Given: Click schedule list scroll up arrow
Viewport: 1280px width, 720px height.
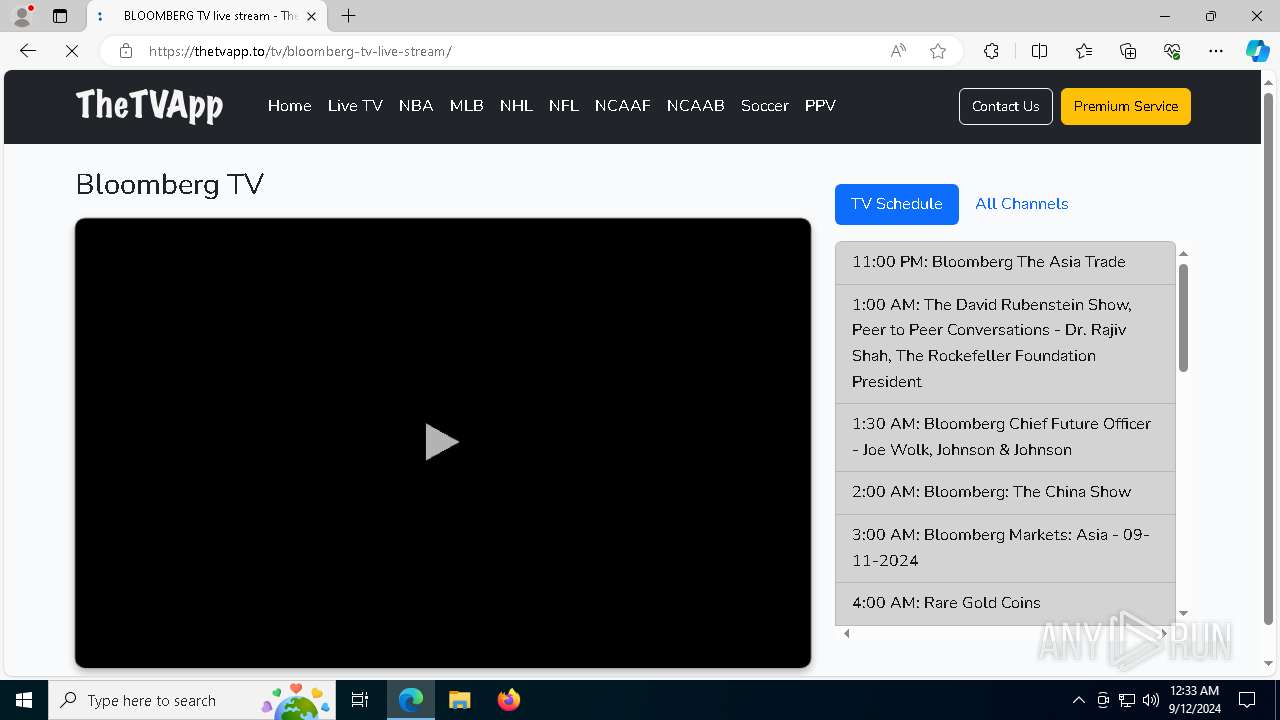Looking at the screenshot, I should coord(1183,254).
